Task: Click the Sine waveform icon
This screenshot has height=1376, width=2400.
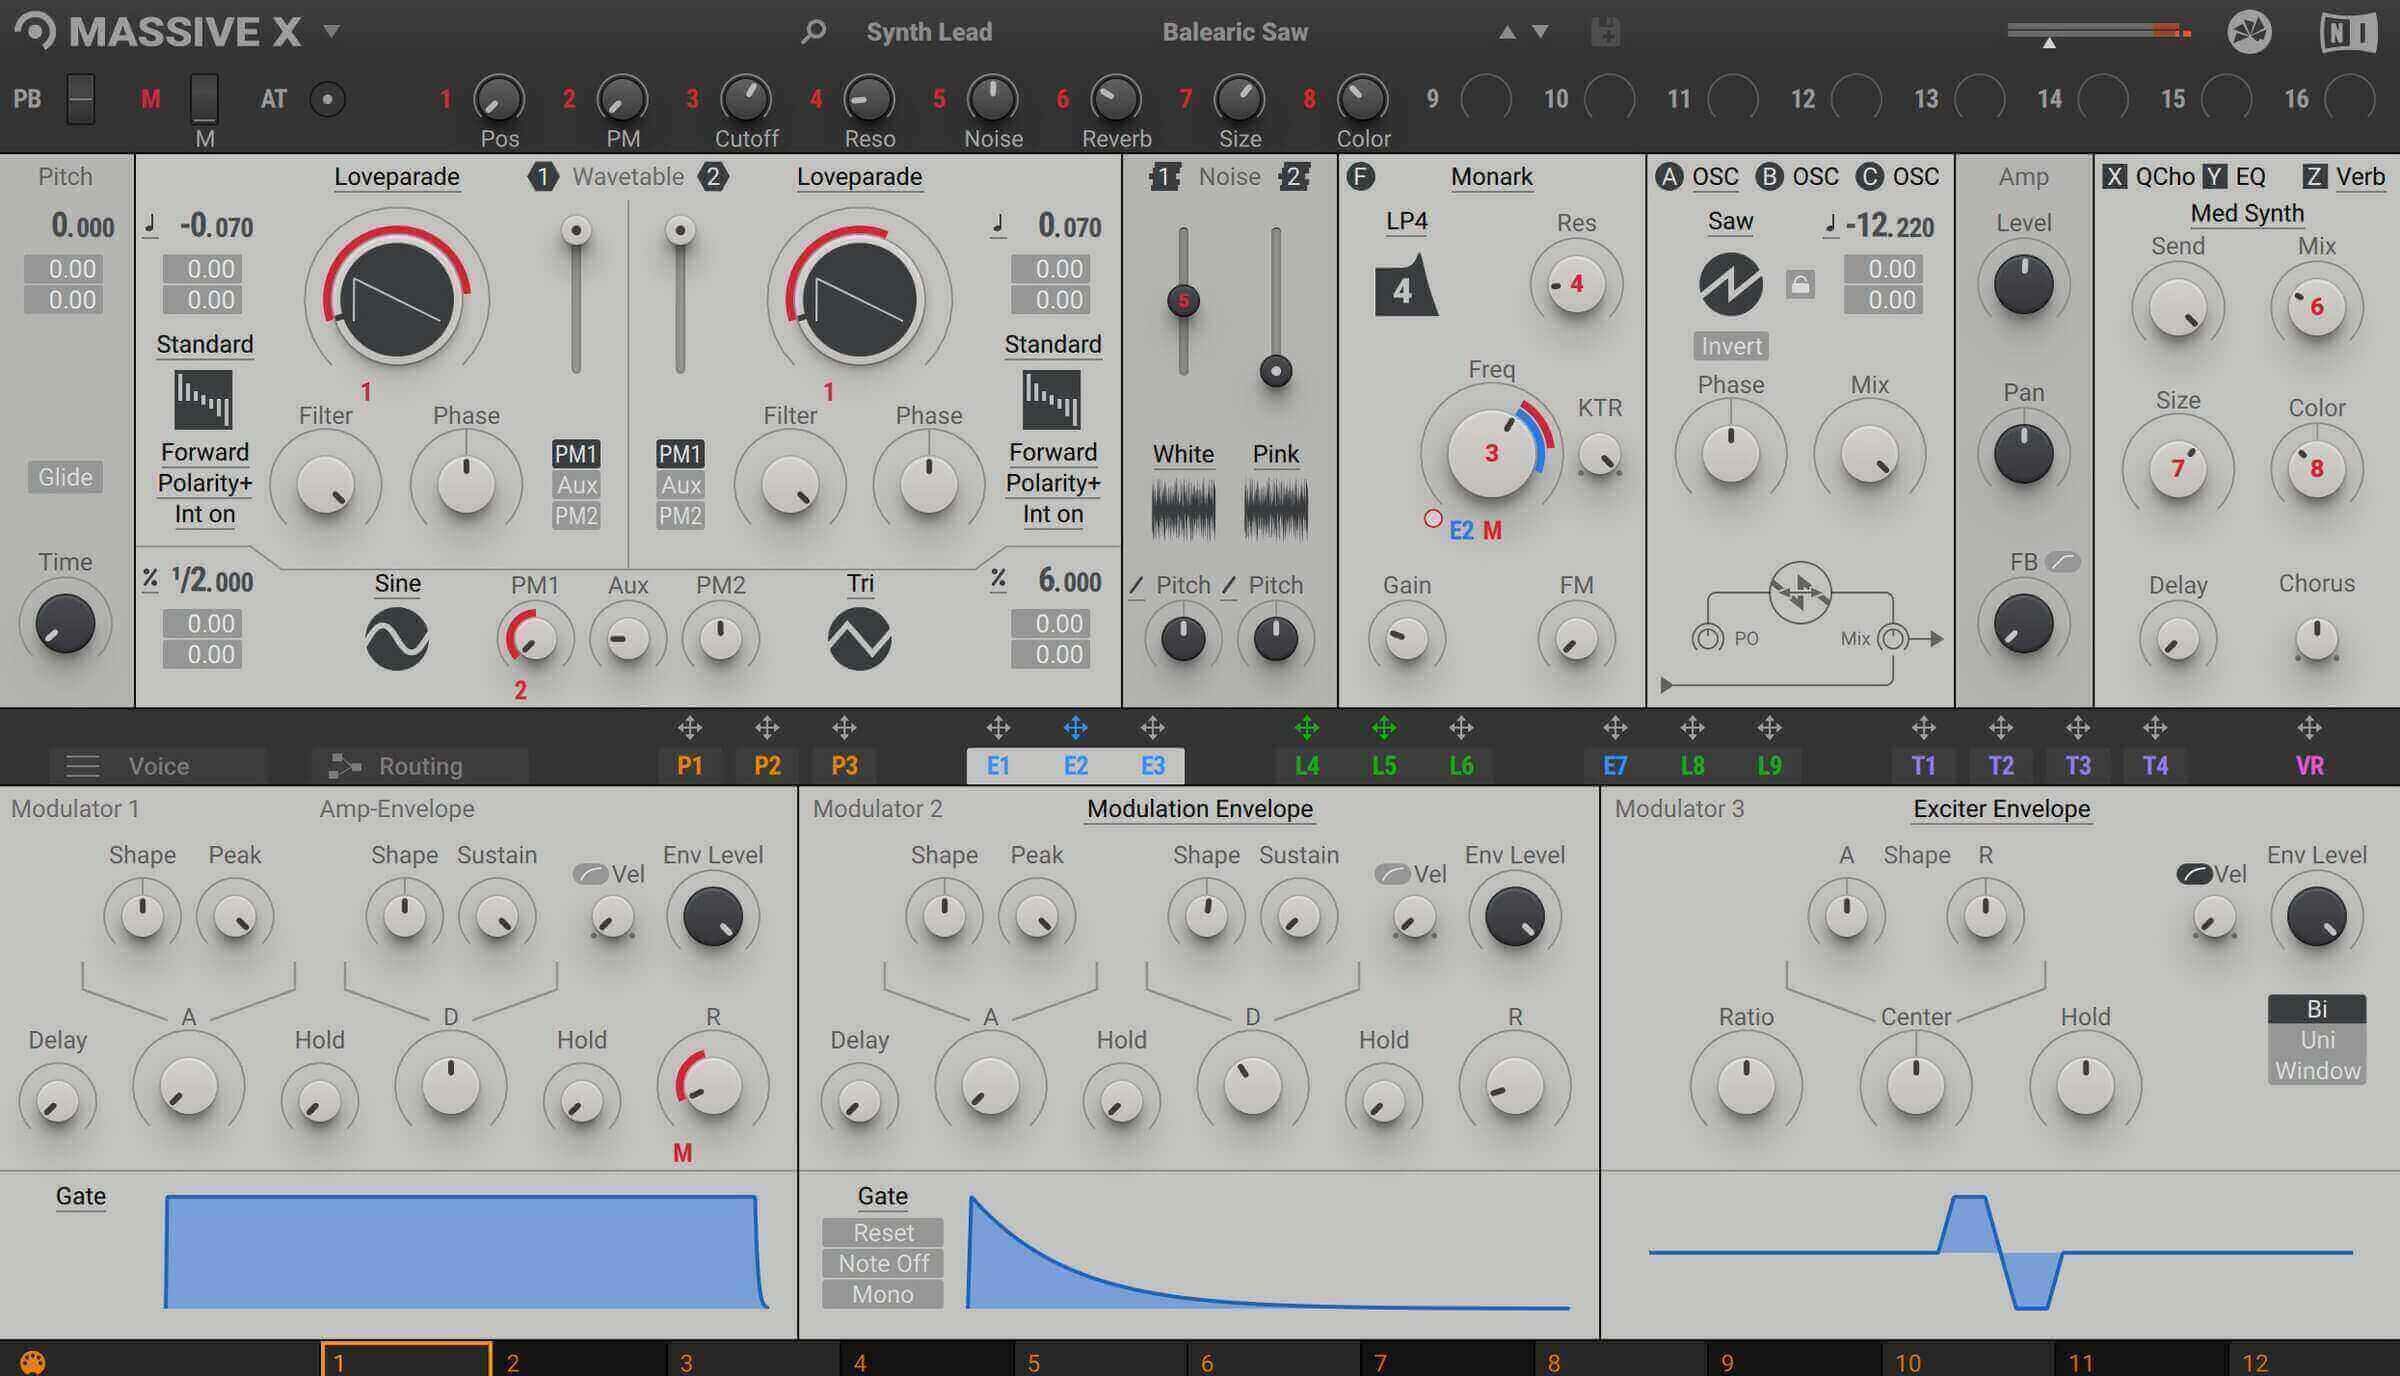Action: (397, 638)
